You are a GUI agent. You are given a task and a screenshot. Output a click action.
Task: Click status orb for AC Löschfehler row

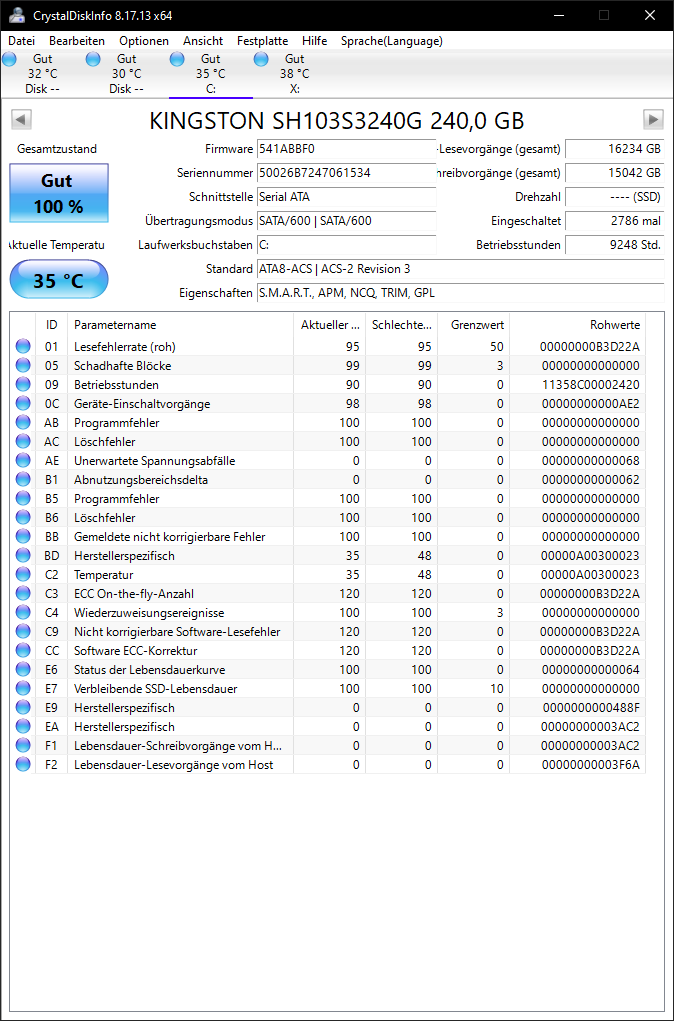23,441
